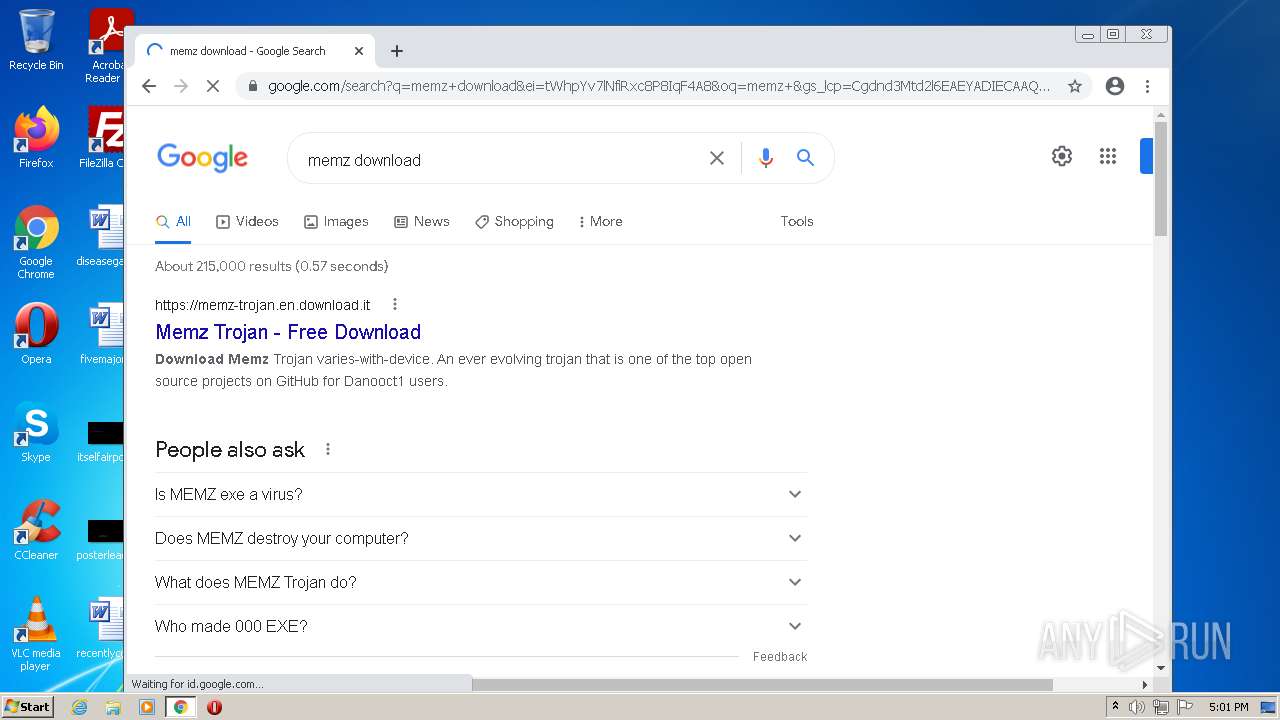Open the search Tools

797,222
